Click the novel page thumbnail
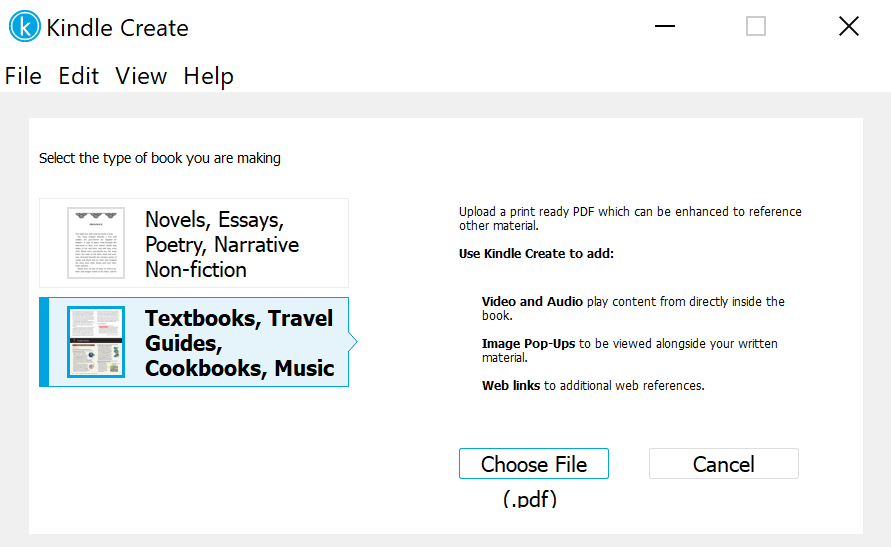Image resolution: width=891 pixels, height=547 pixels. (x=96, y=243)
